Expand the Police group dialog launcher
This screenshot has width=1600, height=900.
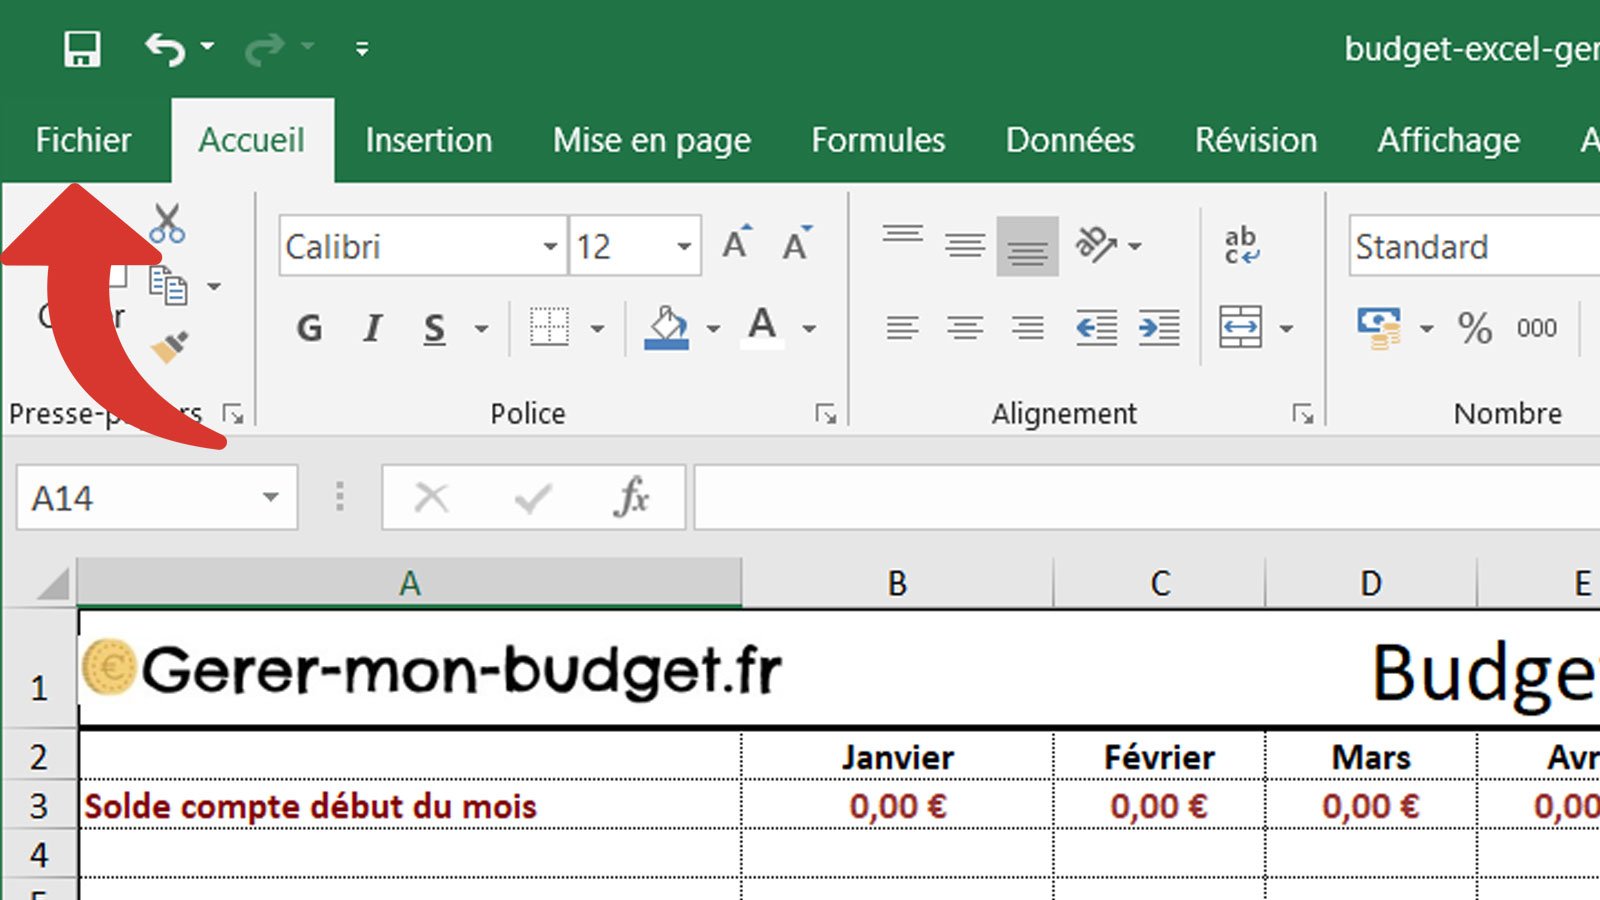click(826, 413)
